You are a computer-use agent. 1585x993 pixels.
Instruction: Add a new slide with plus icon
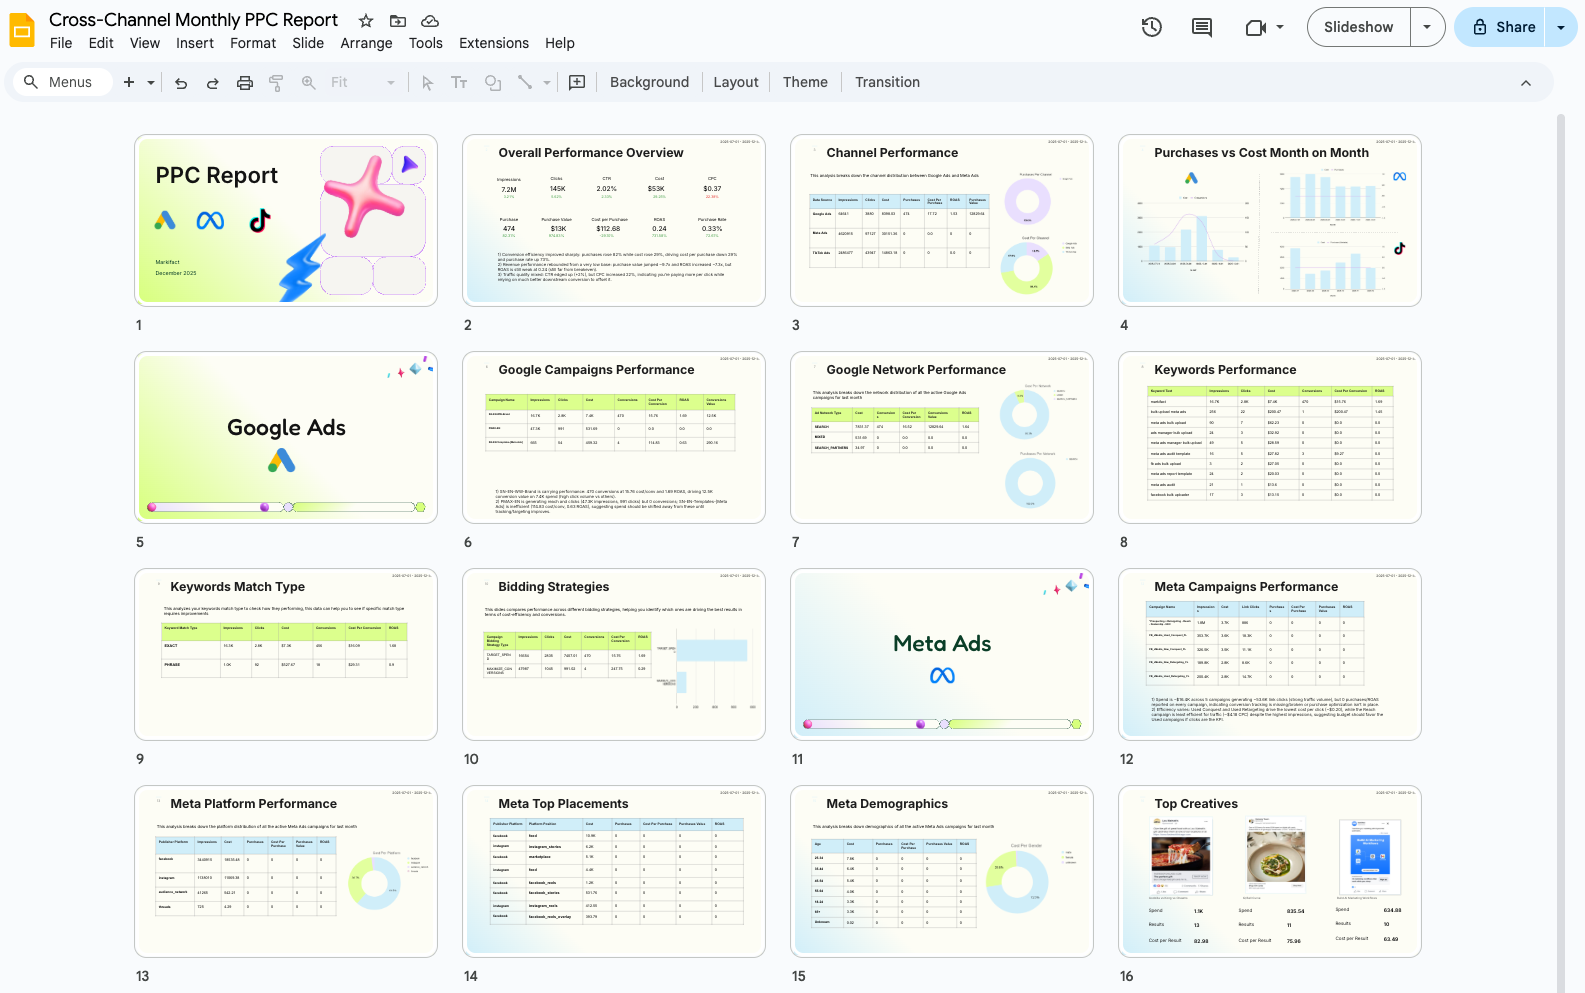[x=129, y=82]
